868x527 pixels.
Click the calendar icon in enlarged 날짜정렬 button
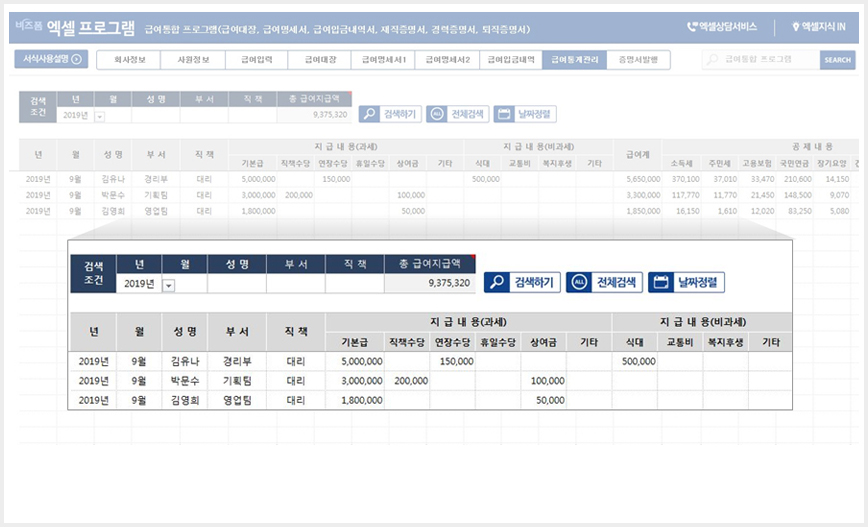(661, 282)
